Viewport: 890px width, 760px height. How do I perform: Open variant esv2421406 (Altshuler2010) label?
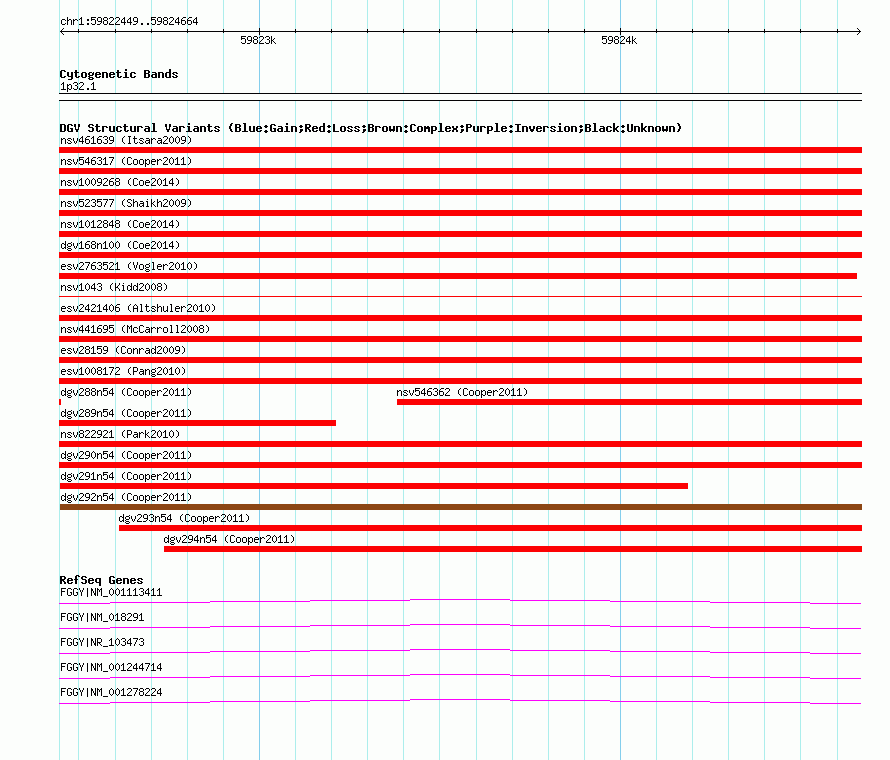pyautogui.click(x=138, y=308)
